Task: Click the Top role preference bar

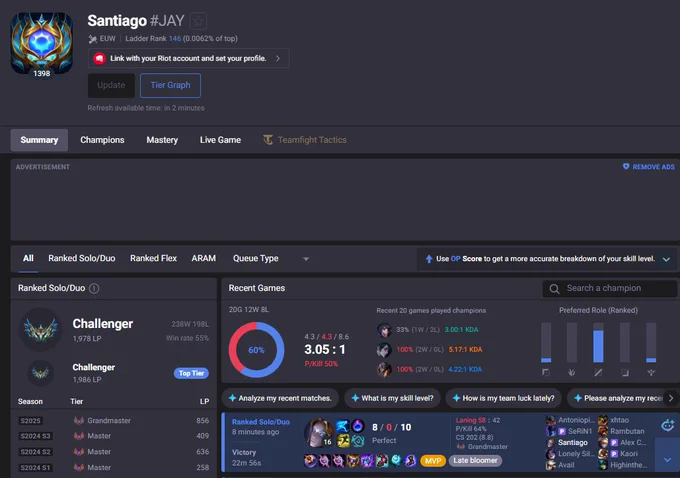Action: click(546, 343)
